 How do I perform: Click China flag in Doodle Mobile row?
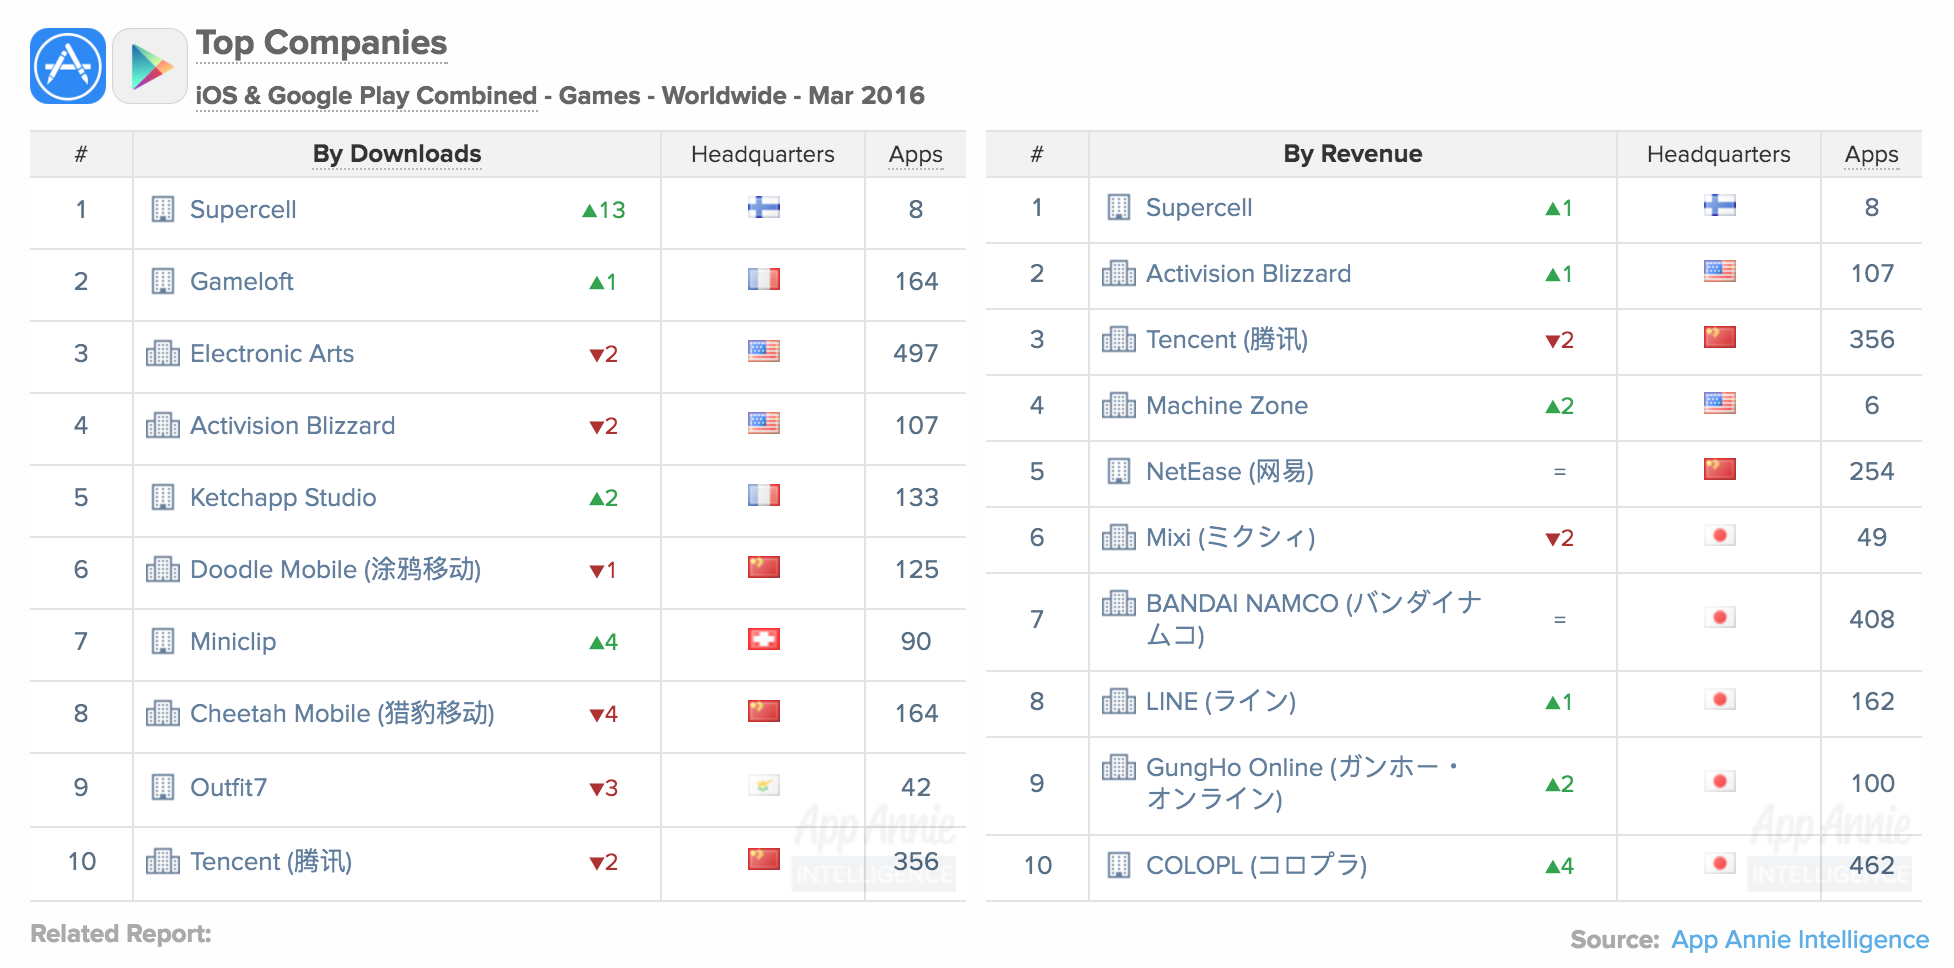(764, 568)
